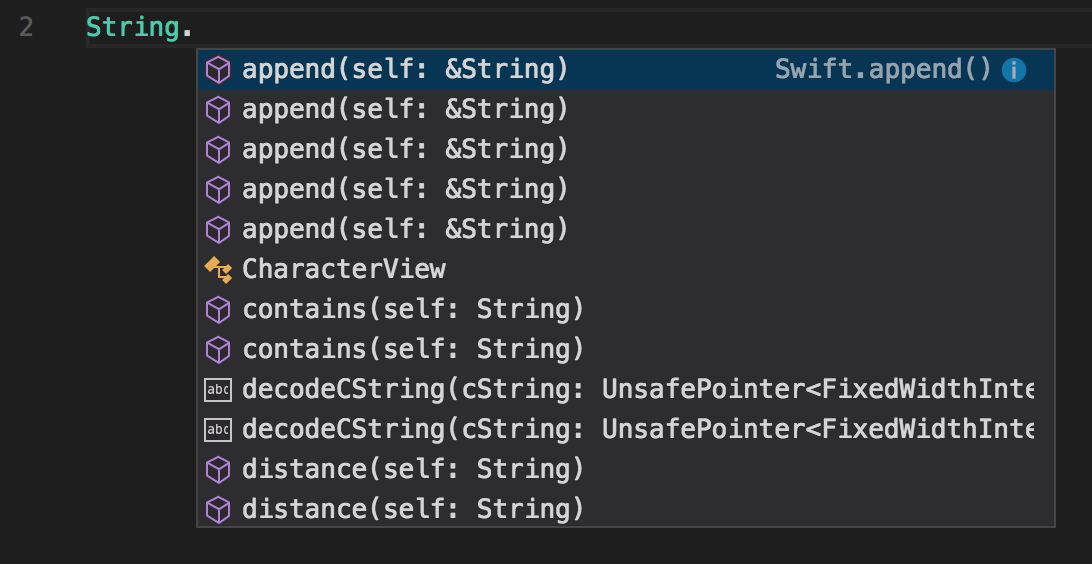Click the cube icon of the highlighted append row
The image size is (1092, 564).
218,70
